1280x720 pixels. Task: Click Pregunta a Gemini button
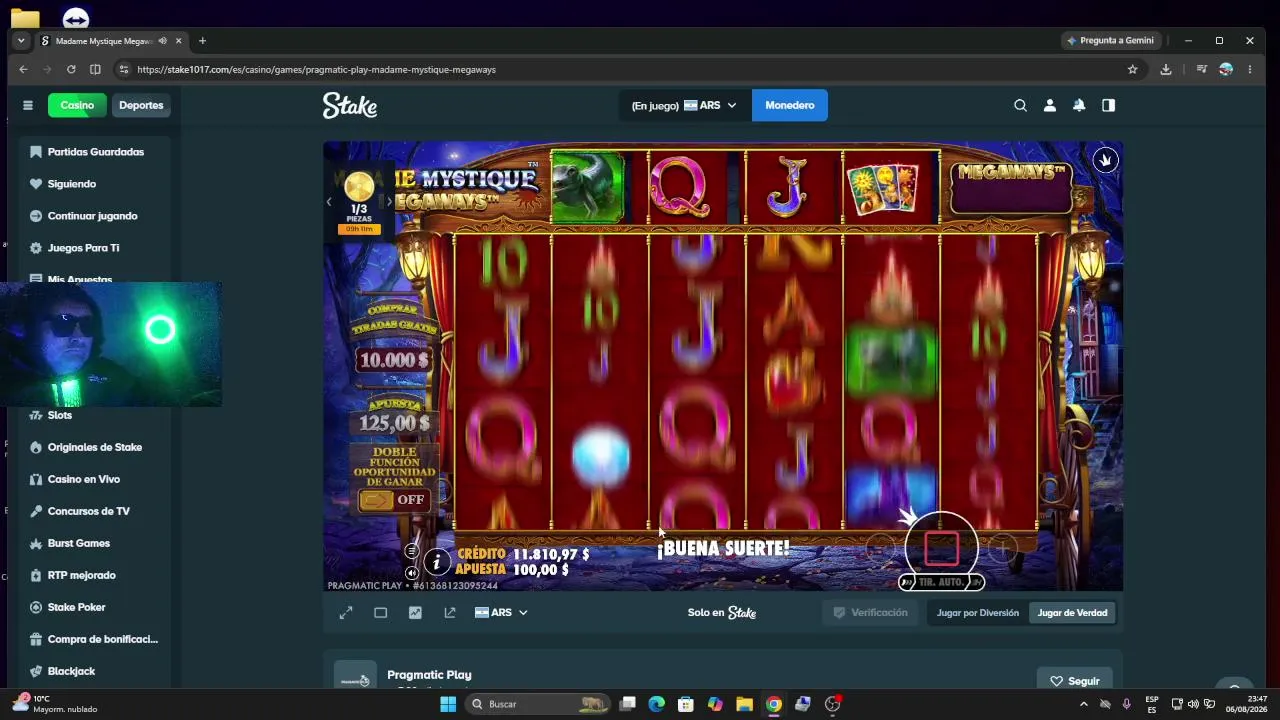coord(1111,41)
